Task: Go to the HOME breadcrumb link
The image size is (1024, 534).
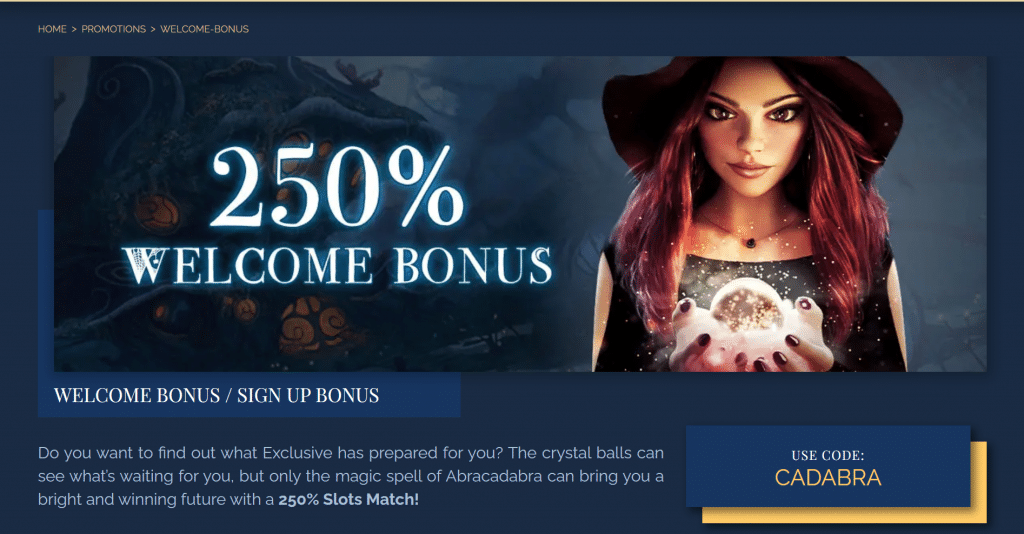Action: pos(52,29)
